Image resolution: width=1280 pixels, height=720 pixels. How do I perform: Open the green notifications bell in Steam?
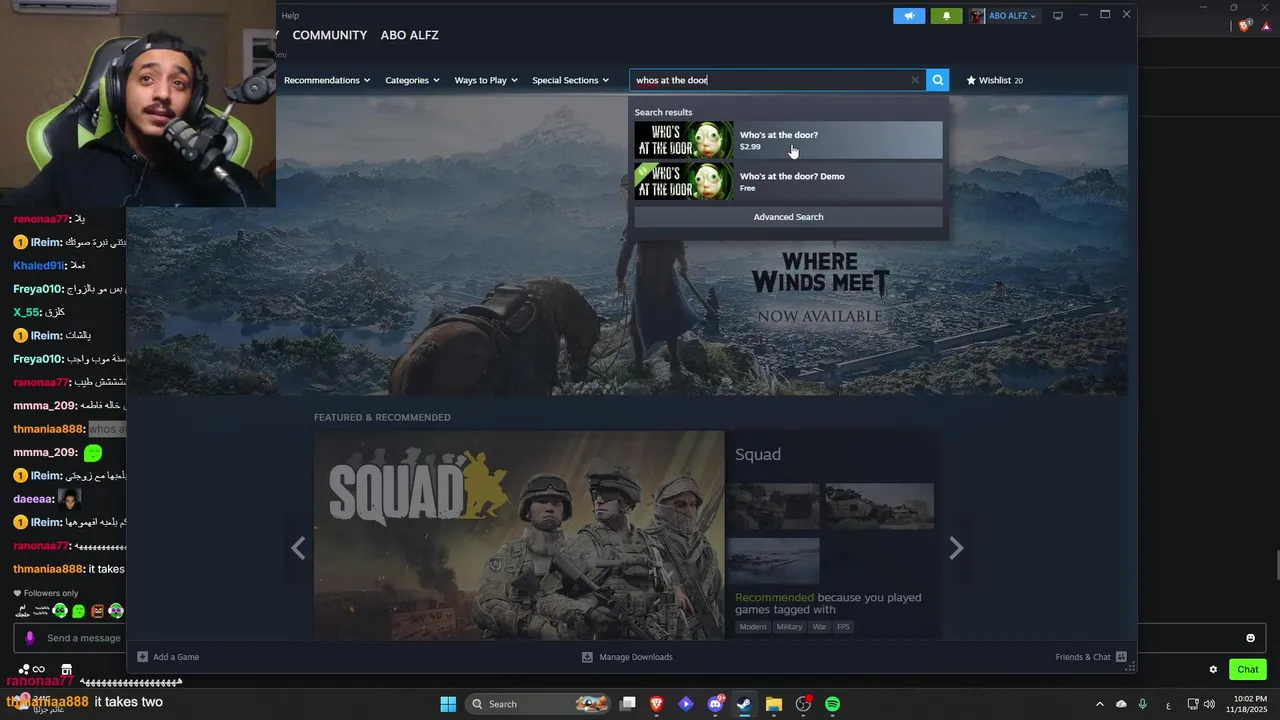(x=946, y=16)
